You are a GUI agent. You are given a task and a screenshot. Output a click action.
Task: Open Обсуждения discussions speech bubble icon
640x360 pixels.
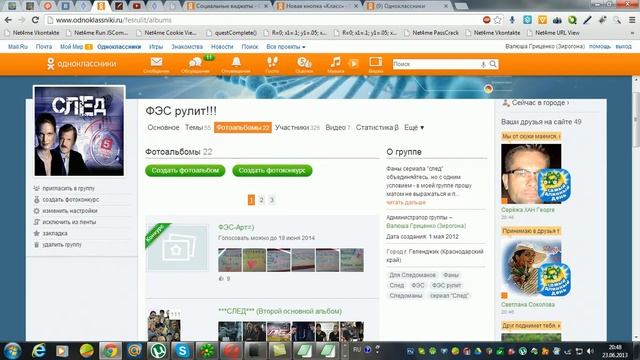click(x=196, y=64)
